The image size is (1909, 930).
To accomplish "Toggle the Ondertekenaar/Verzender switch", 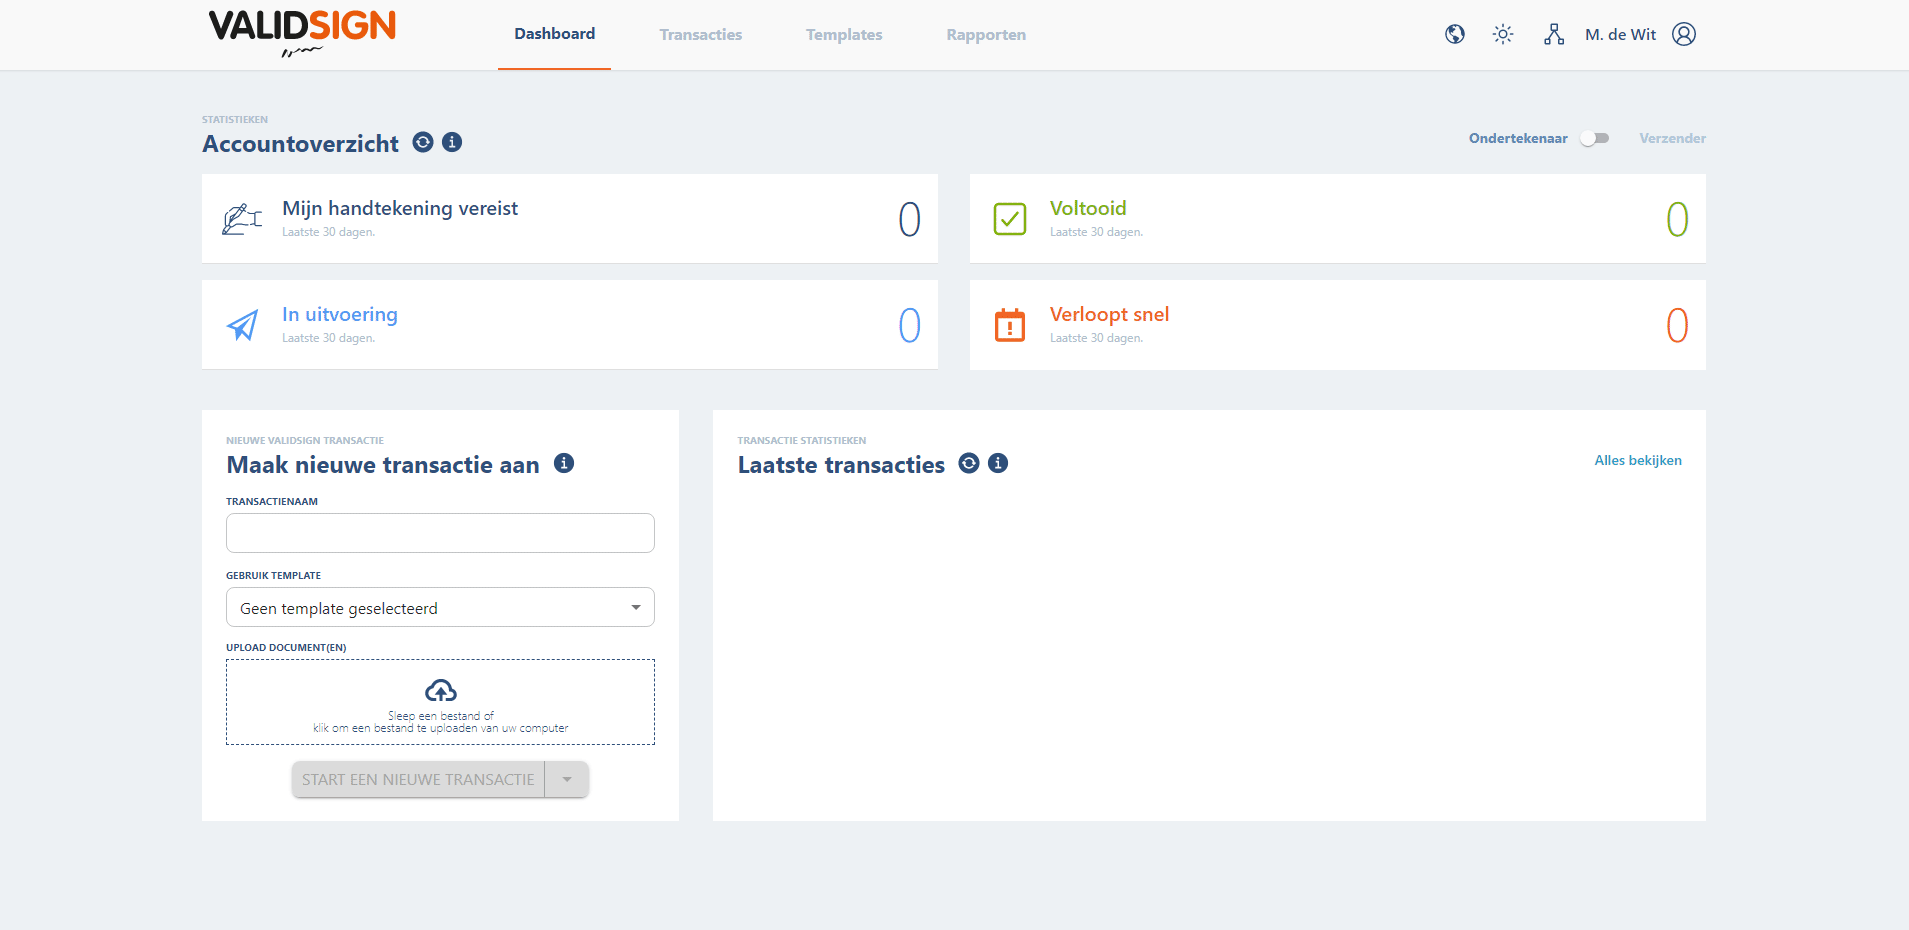I will click(x=1594, y=138).
